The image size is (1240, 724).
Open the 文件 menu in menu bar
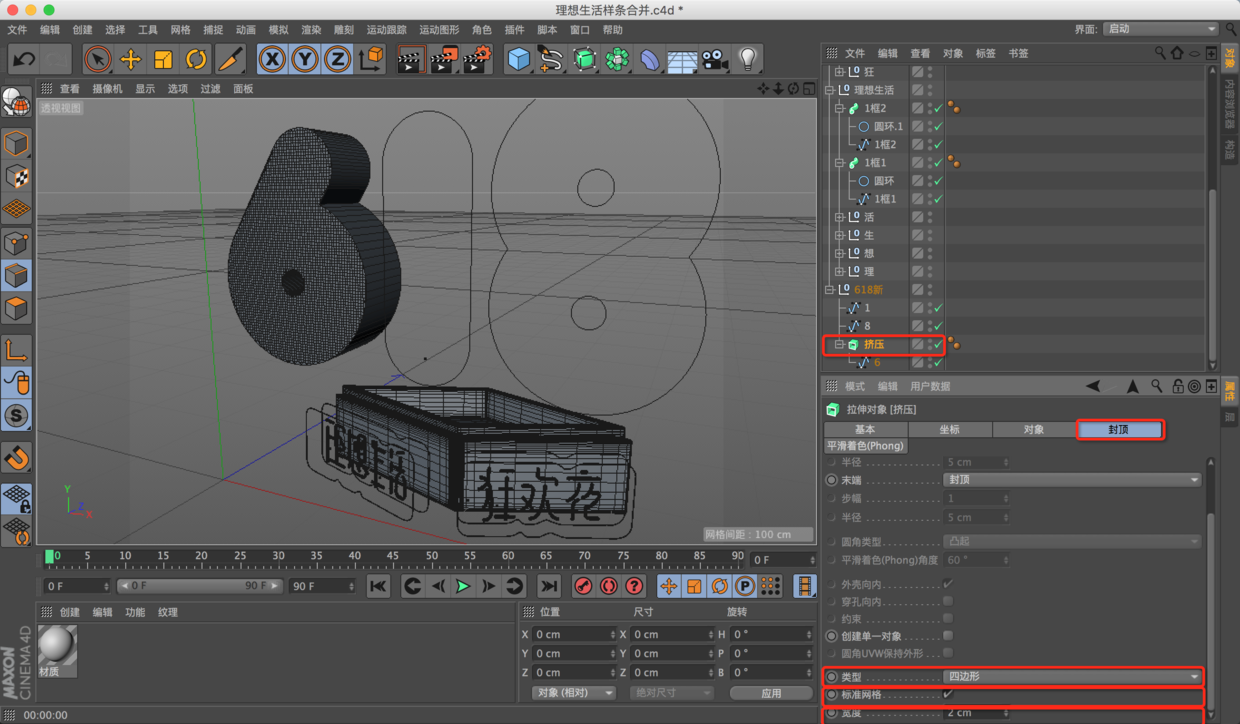[18, 30]
